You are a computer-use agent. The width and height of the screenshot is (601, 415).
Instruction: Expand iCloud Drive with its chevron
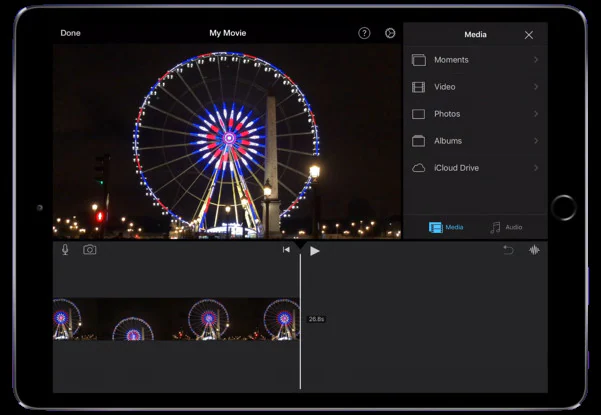pos(536,168)
